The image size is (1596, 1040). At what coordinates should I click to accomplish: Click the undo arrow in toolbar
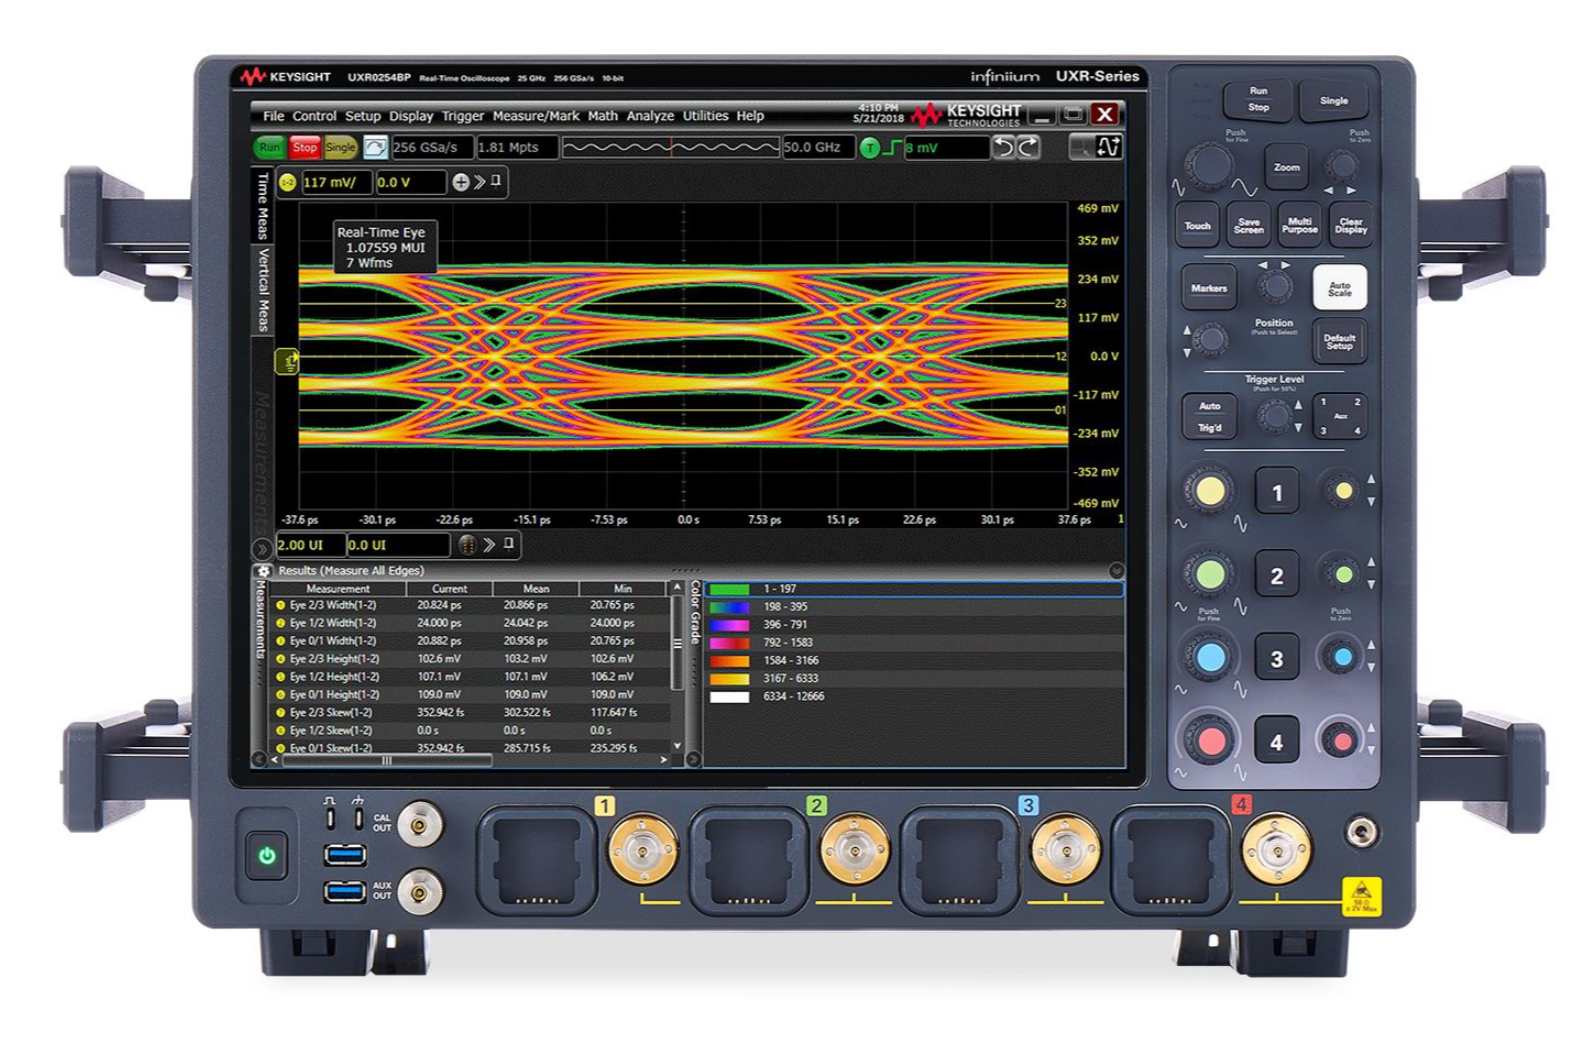[x=1003, y=148]
